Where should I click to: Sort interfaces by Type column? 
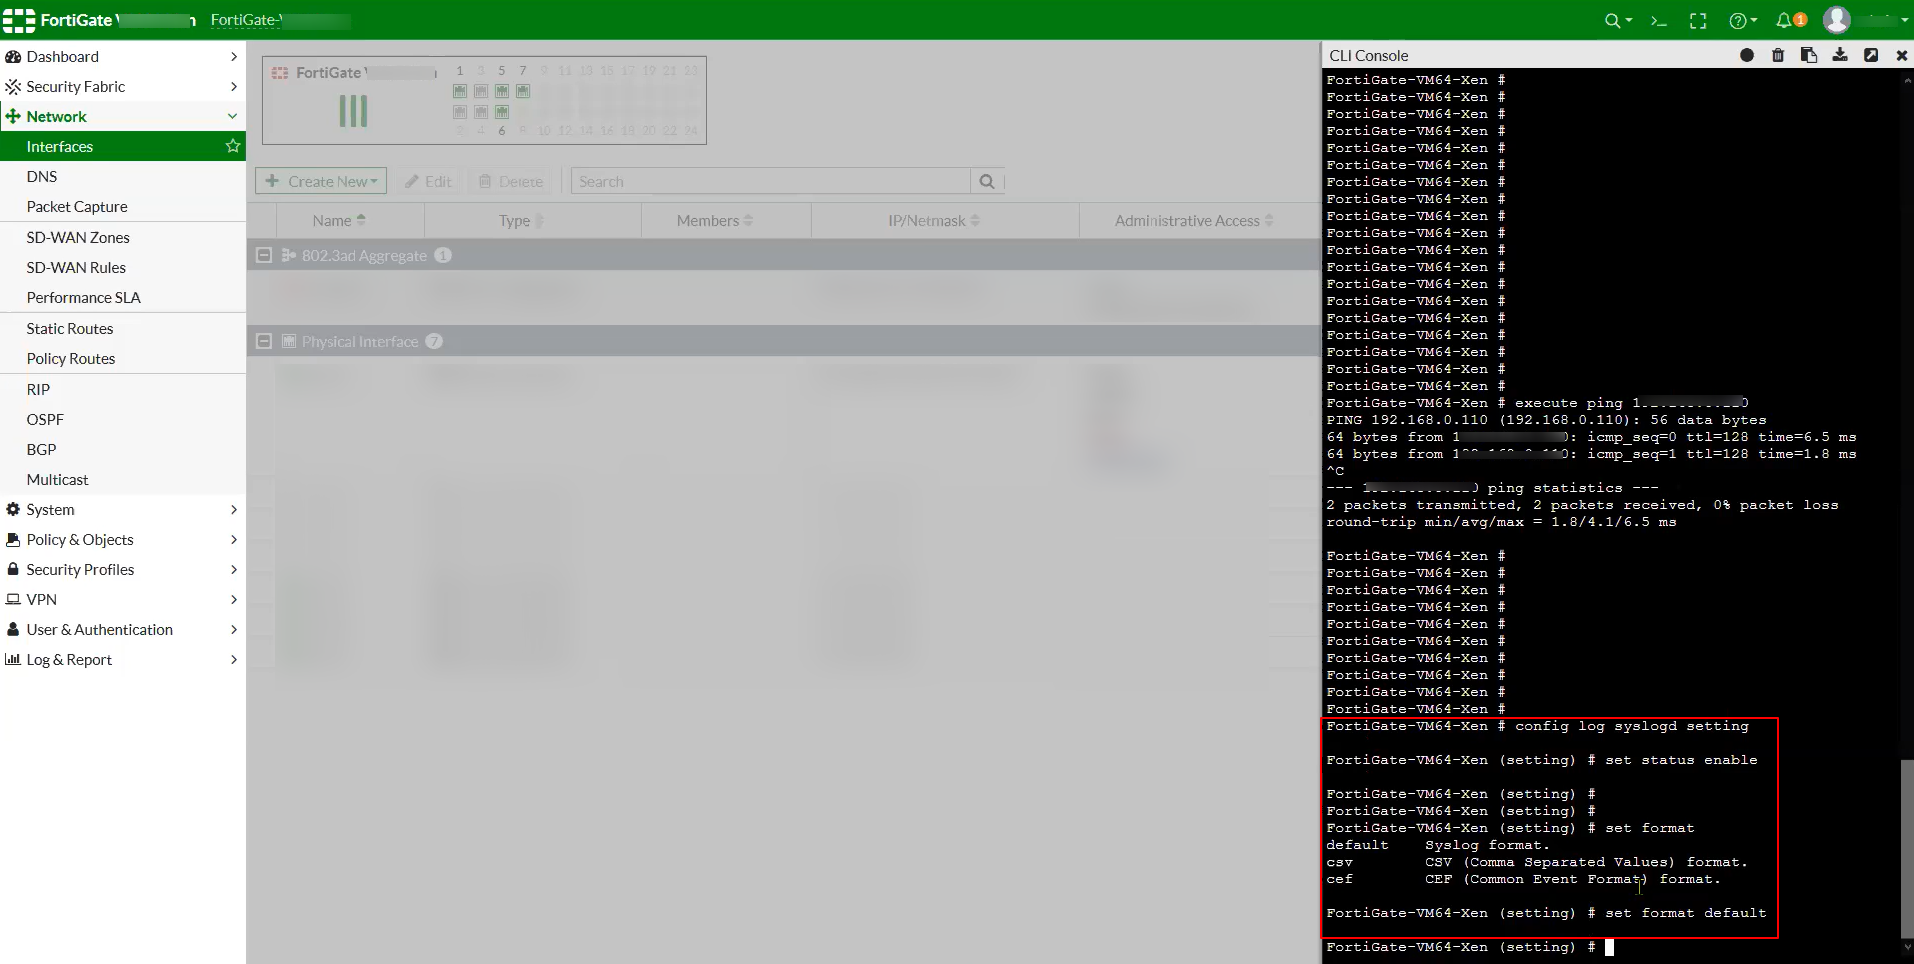521,220
